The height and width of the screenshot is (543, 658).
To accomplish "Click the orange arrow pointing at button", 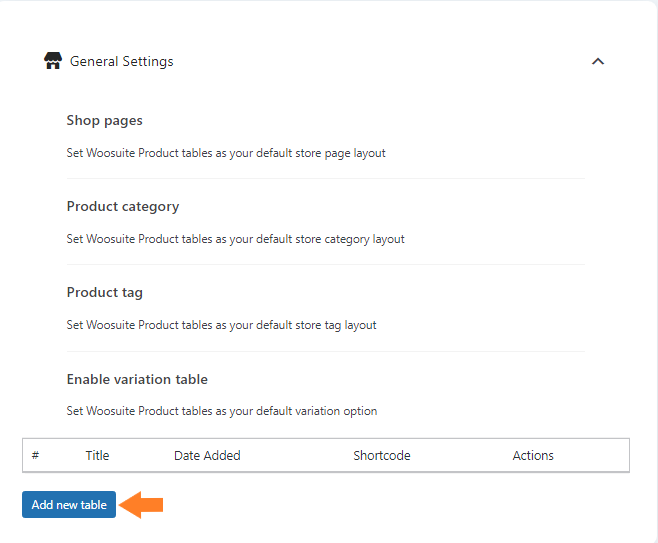I will coord(141,504).
